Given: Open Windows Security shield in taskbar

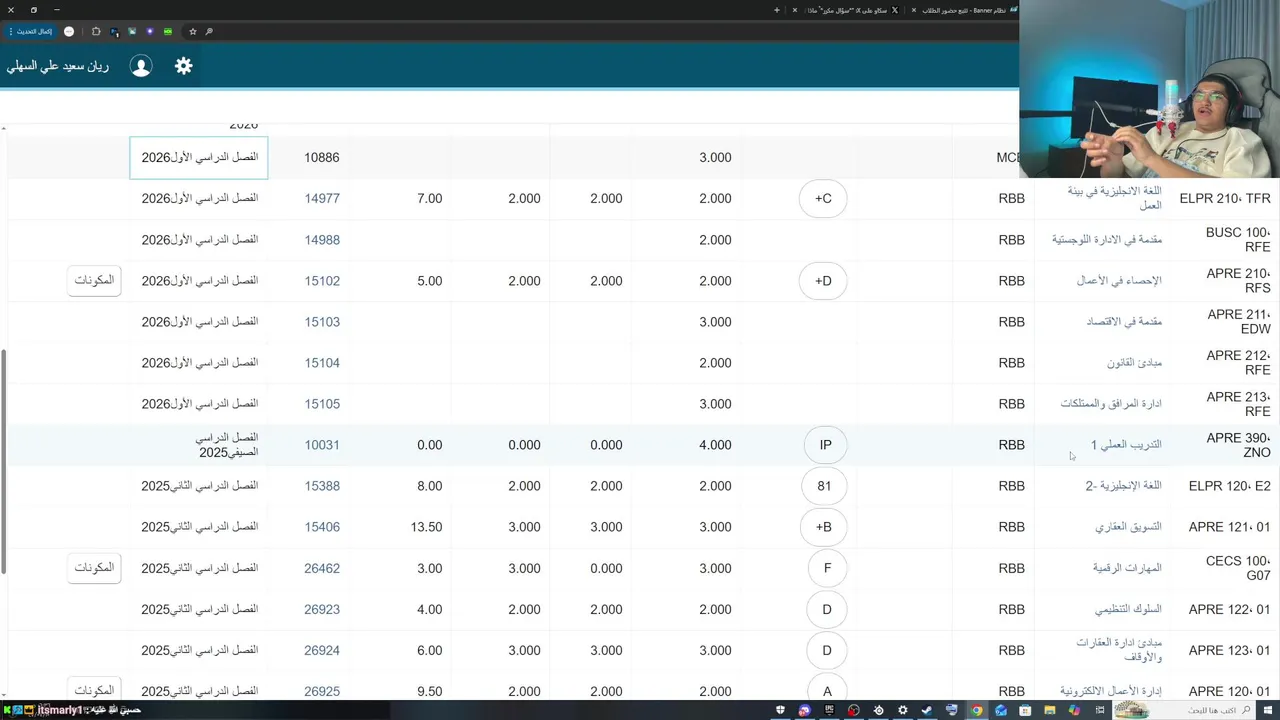Looking at the screenshot, I should pyautogui.click(x=780, y=710).
